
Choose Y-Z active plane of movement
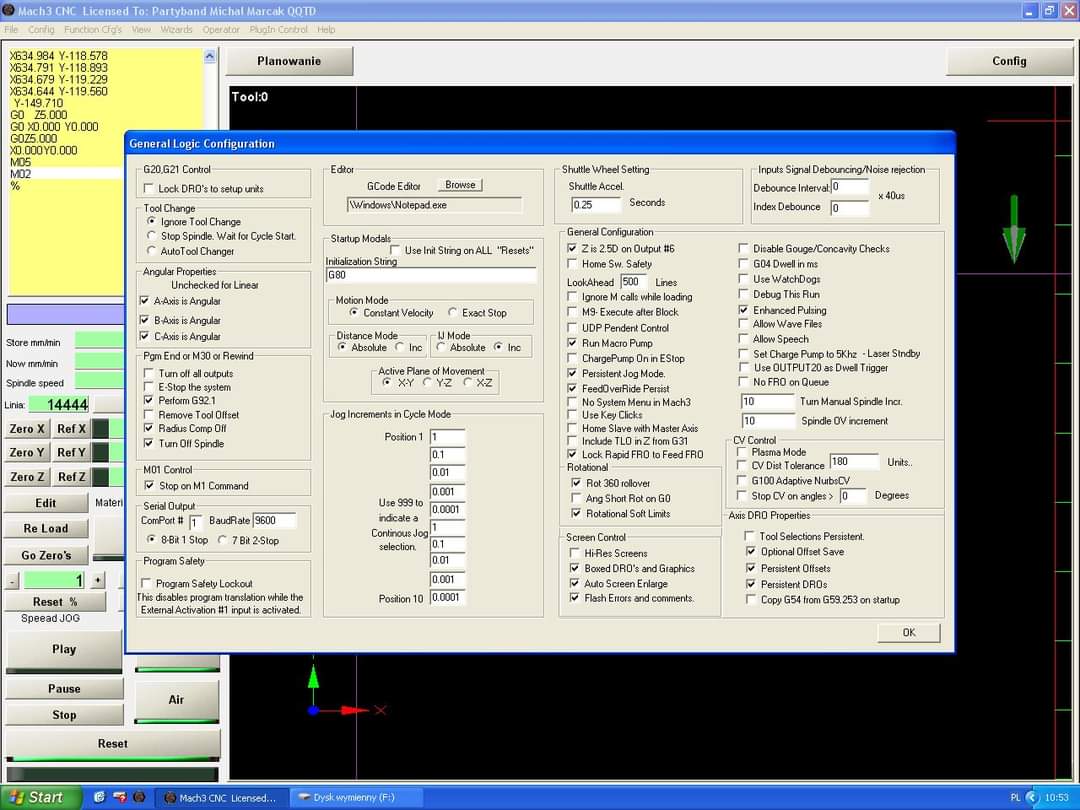coord(427,382)
